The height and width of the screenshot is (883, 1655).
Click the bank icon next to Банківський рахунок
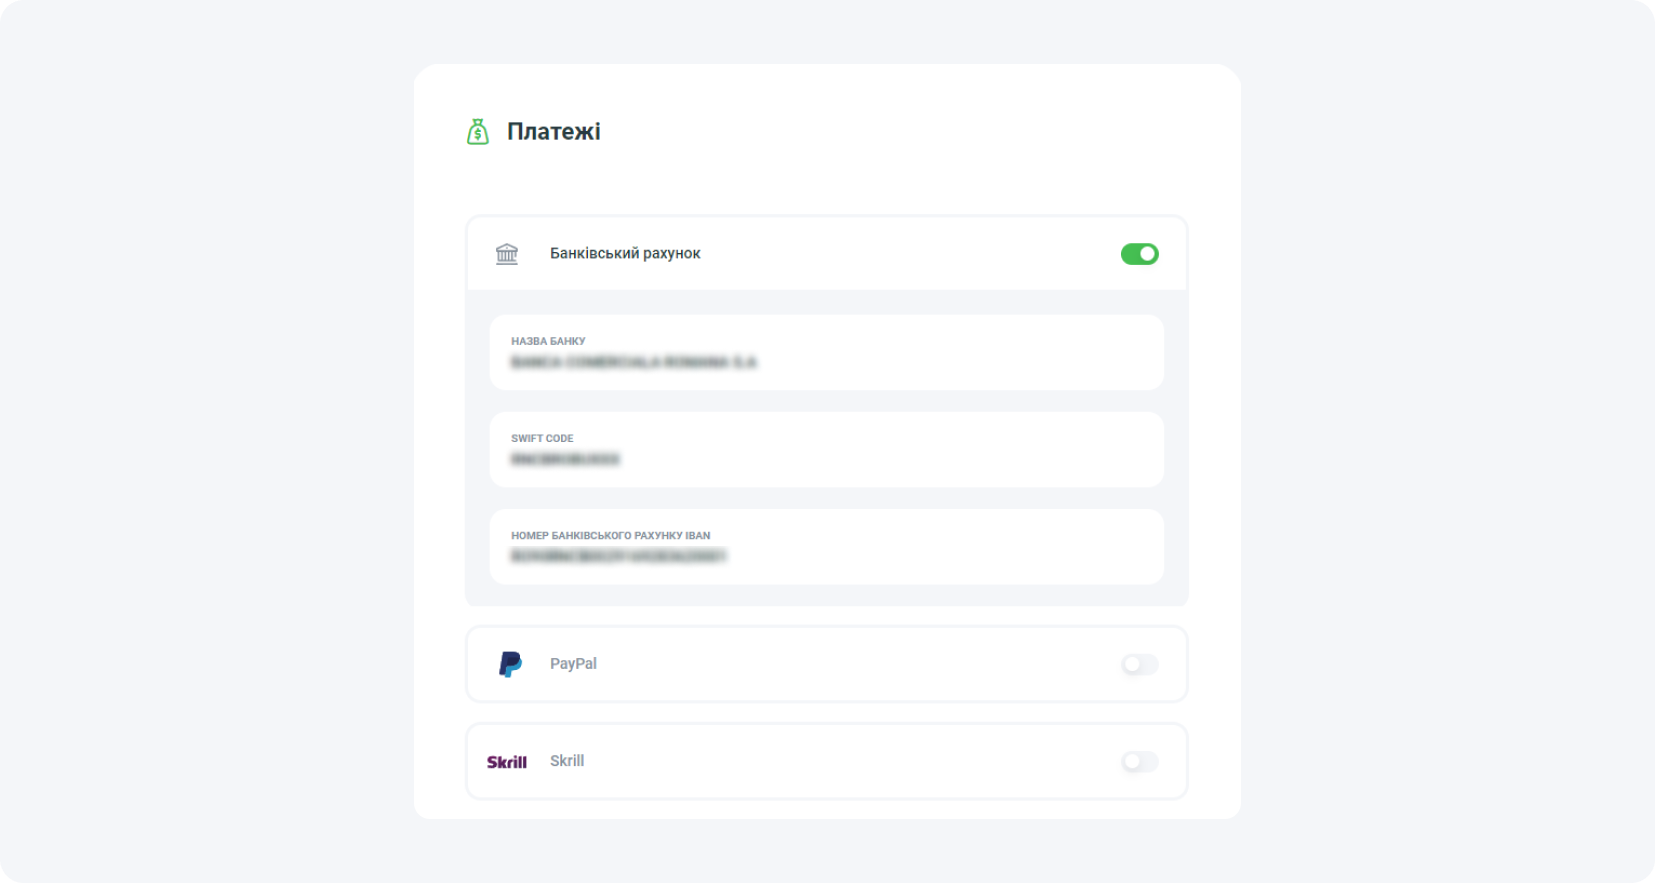click(507, 253)
